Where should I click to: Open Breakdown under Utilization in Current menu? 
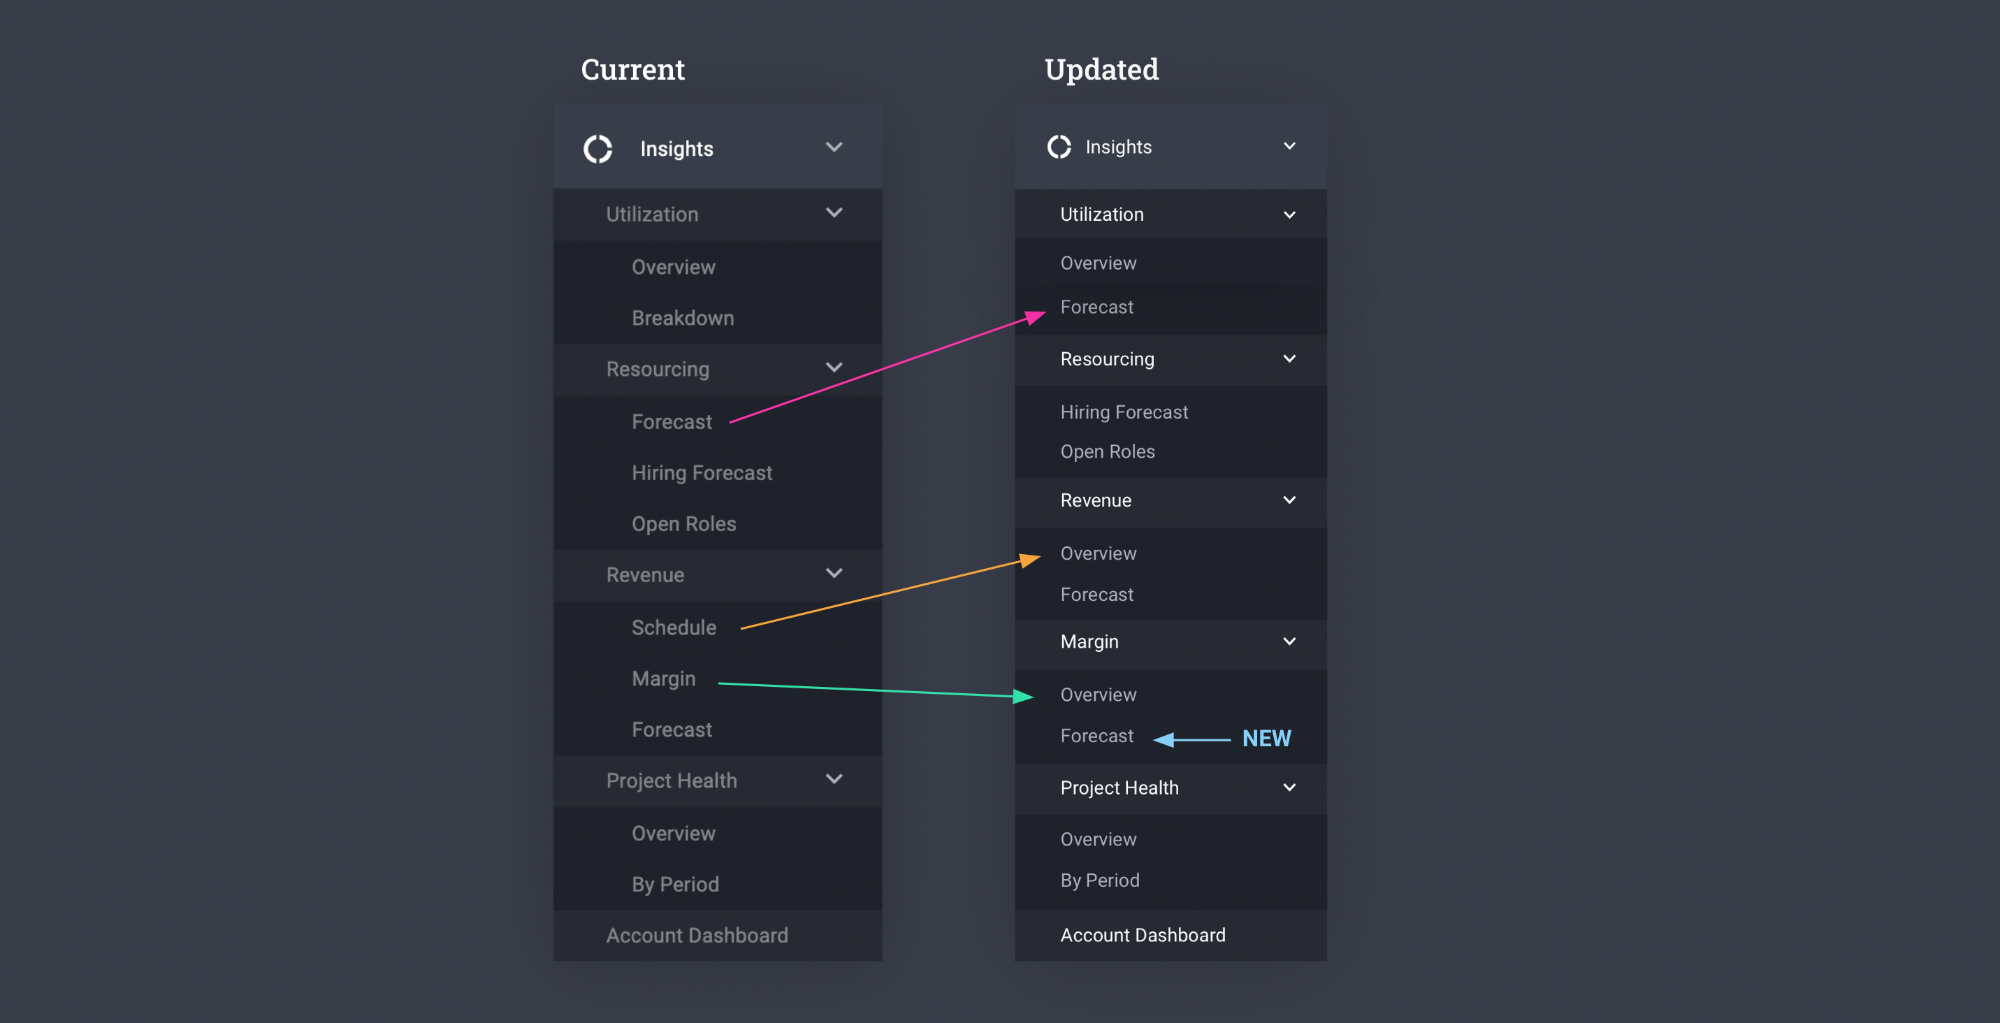click(683, 318)
